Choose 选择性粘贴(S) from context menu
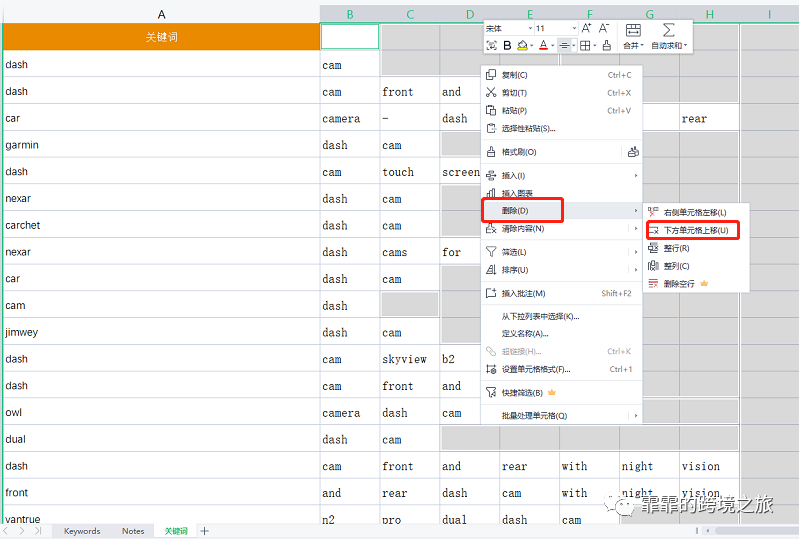This screenshot has width=799, height=539. (x=562, y=128)
